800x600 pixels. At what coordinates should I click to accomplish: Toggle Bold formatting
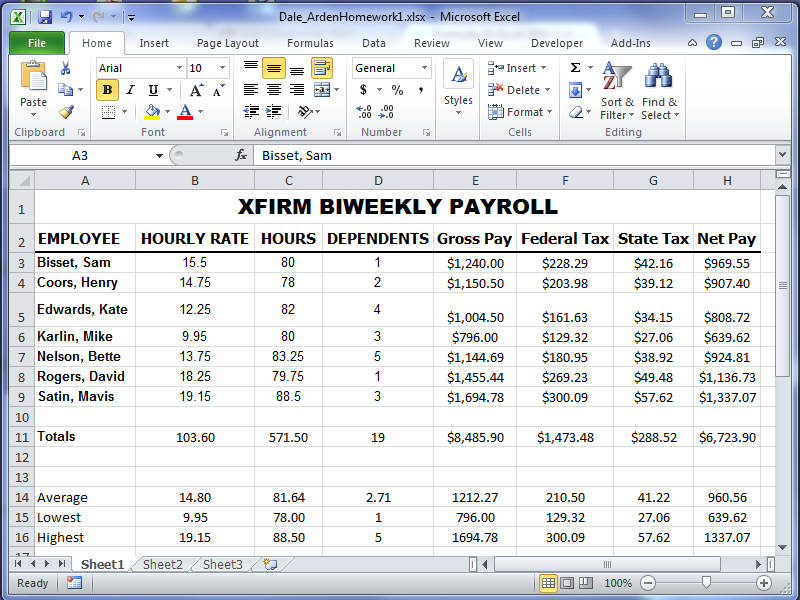(x=108, y=90)
